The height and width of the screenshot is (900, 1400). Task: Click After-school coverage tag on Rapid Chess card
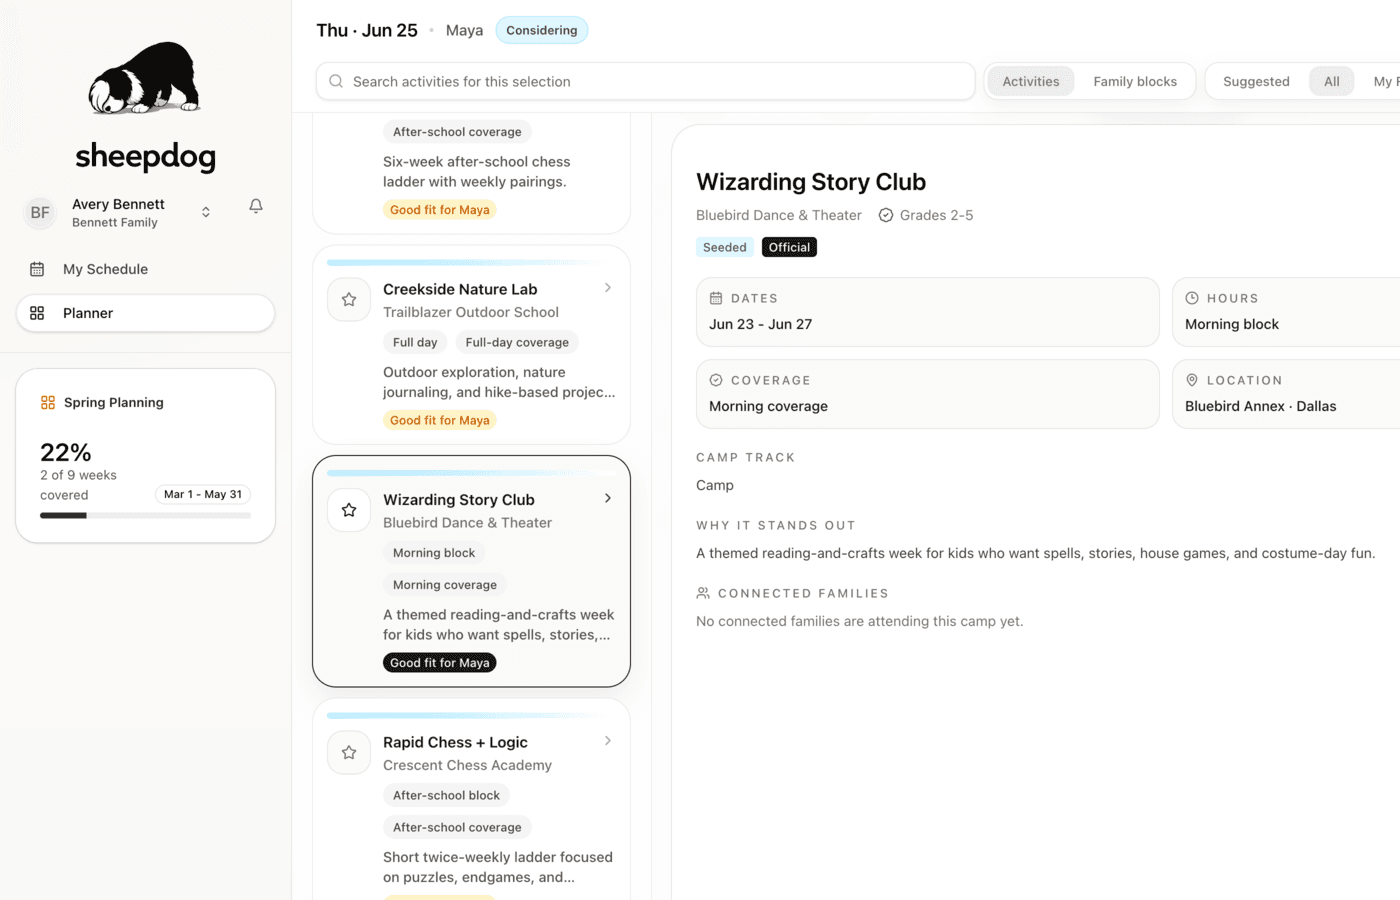(457, 827)
